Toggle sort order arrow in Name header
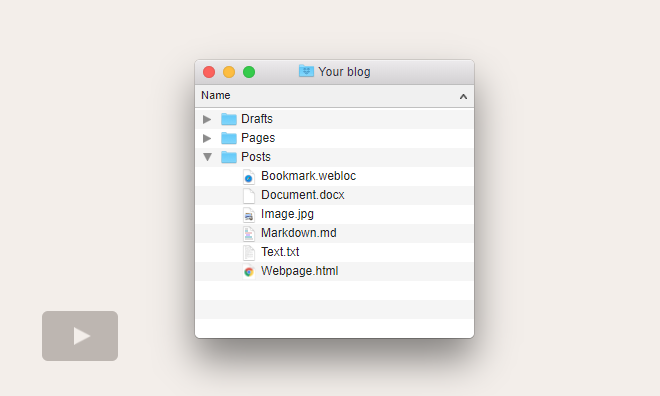Screen dimensions: 660x396 coord(463,97)
